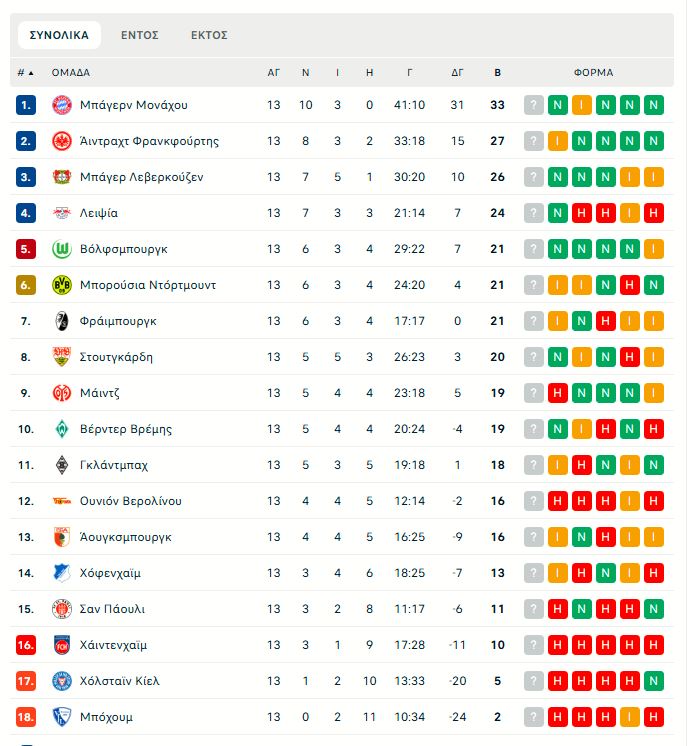The height and width of the screenshot is (746, 687).
Task: Click position badge 16 for Χάιντενχαϊμ
Action: (26, 645)
